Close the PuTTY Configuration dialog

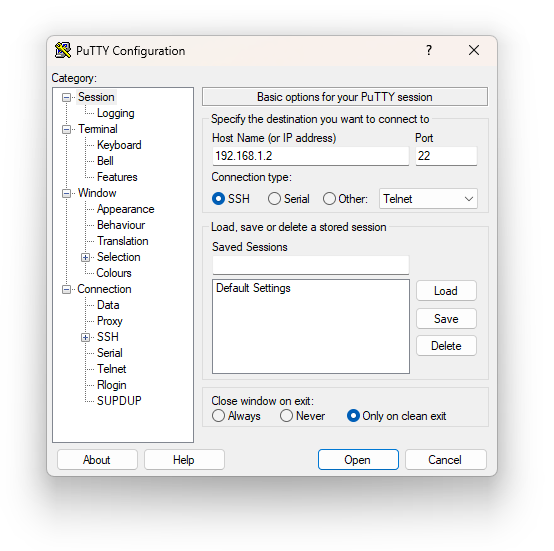(x=474, y=50)
